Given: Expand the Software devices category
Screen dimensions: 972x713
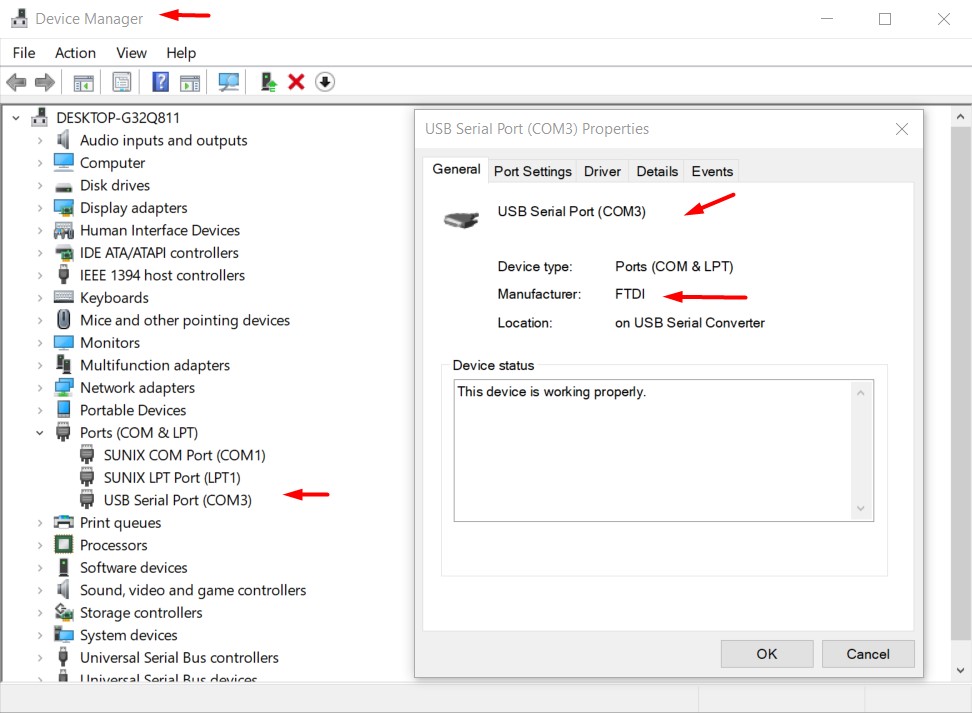Looking at the screenshot, I should point(40,568).
